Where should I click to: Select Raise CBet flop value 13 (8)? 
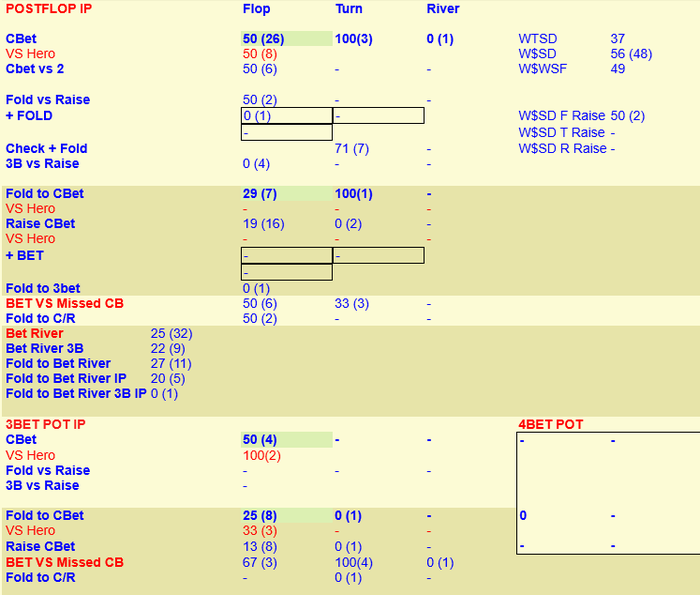259,546
